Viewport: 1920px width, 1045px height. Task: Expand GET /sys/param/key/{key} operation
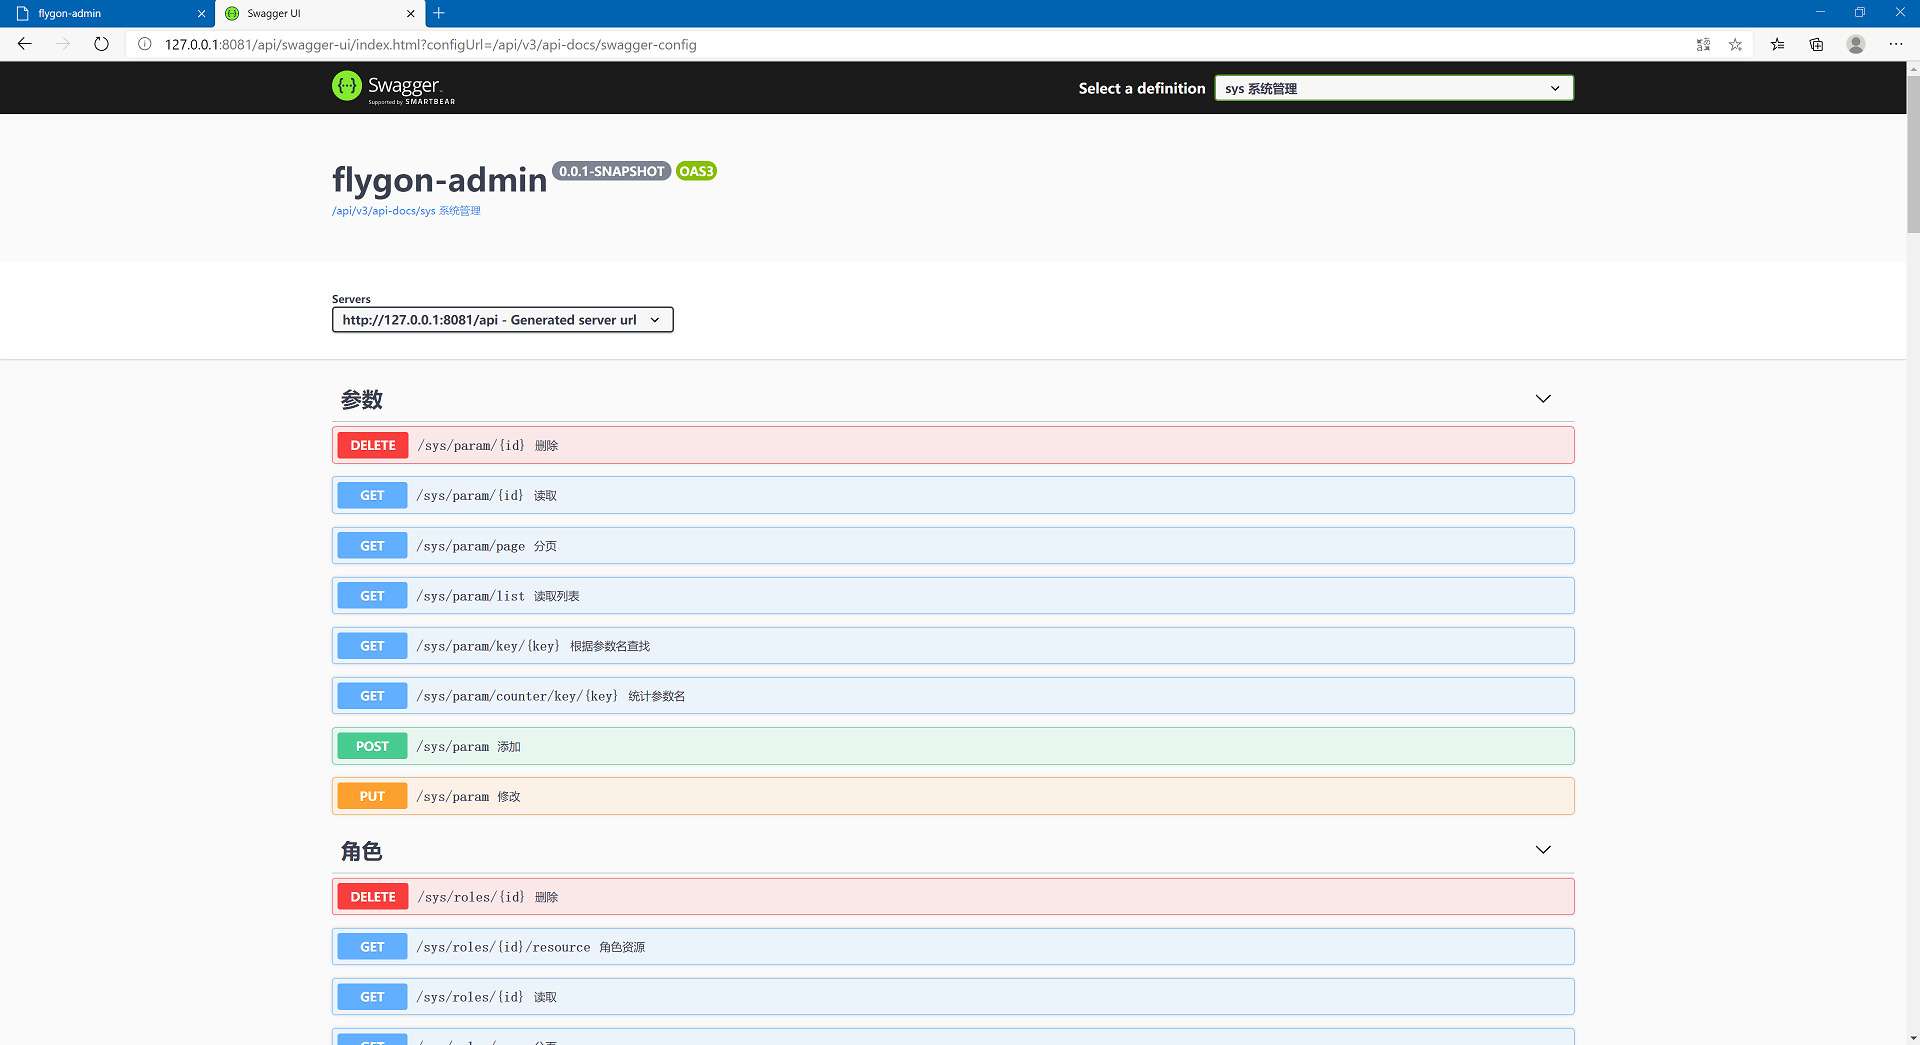coord(953,646)
